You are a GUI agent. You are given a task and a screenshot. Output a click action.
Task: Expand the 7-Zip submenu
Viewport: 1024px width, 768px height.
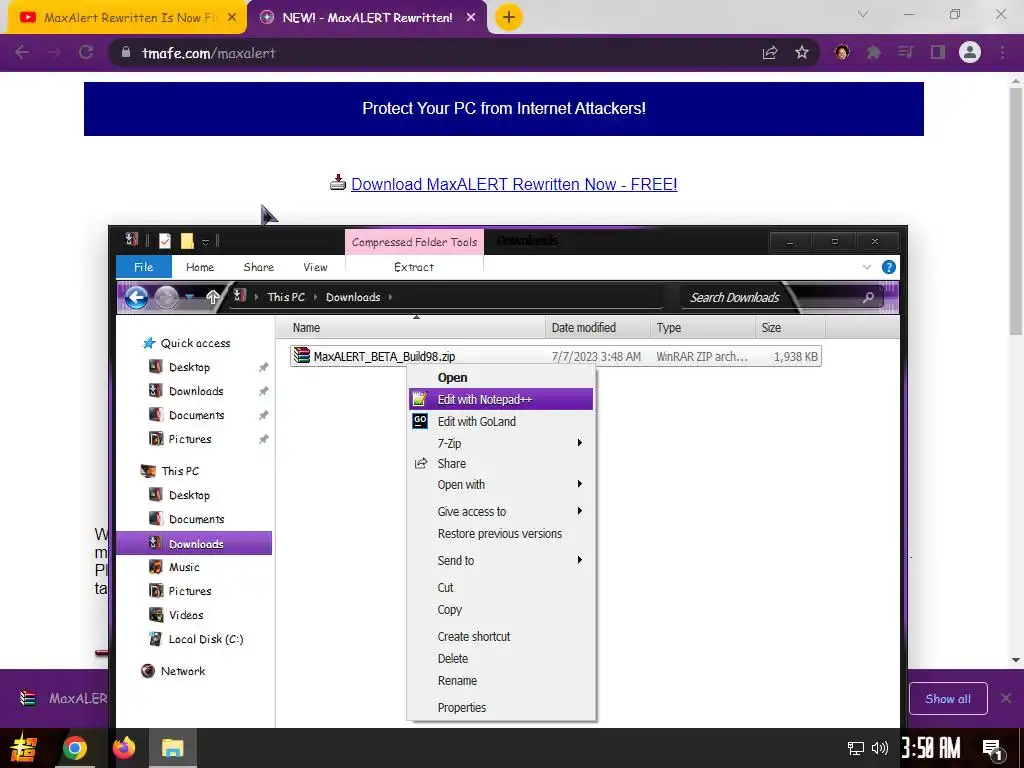click(x=501, y=443)
